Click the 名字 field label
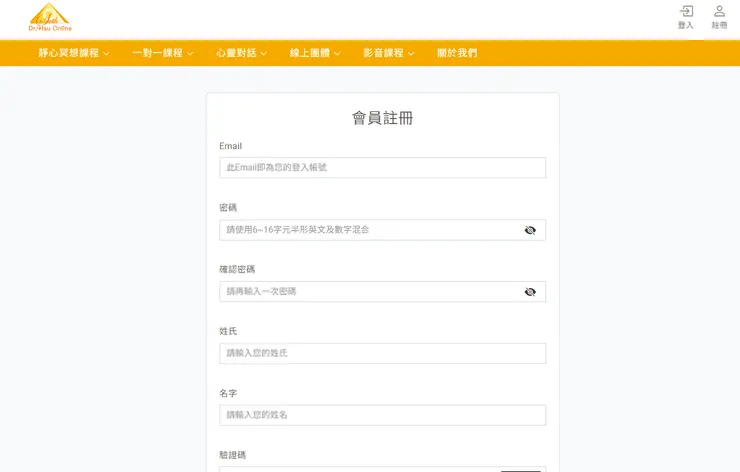 coord(228,393)
